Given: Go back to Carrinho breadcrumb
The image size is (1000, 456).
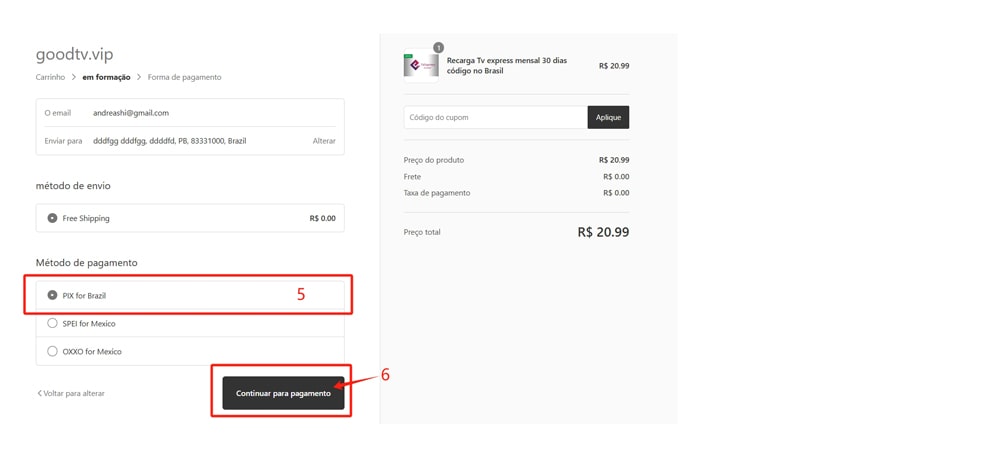Looking at the screenshot, I should pyautogui.click(x=50, y=77).
